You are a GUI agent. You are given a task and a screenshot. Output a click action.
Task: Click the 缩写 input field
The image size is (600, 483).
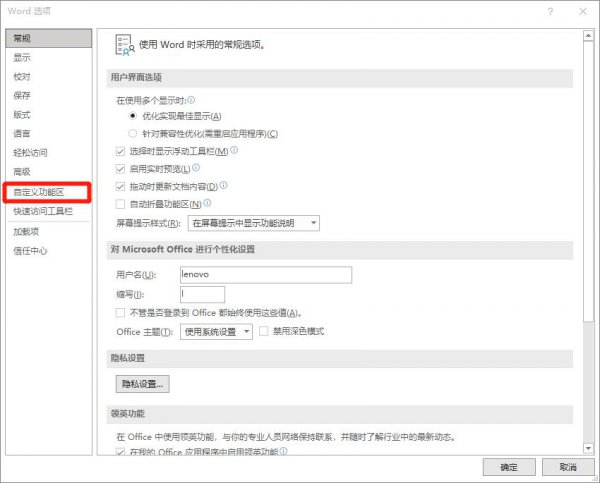(202, 294)
